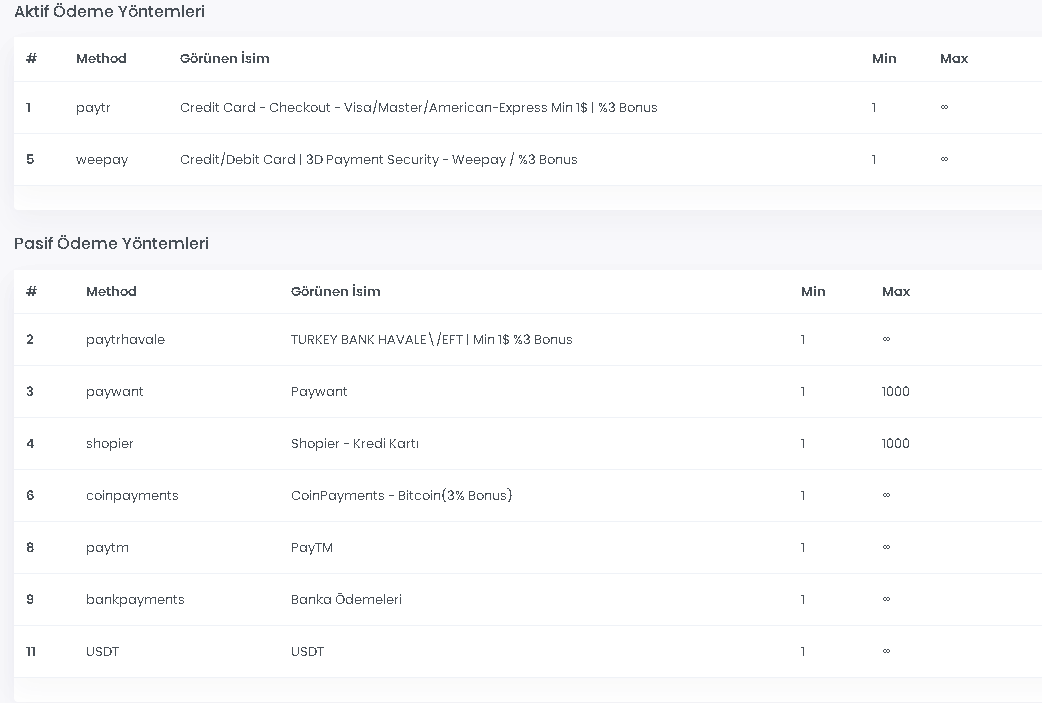Viewport: 1042px width, 703px height.
Task: Click the 1000 max value for paywant
Action: pos(895,391)
